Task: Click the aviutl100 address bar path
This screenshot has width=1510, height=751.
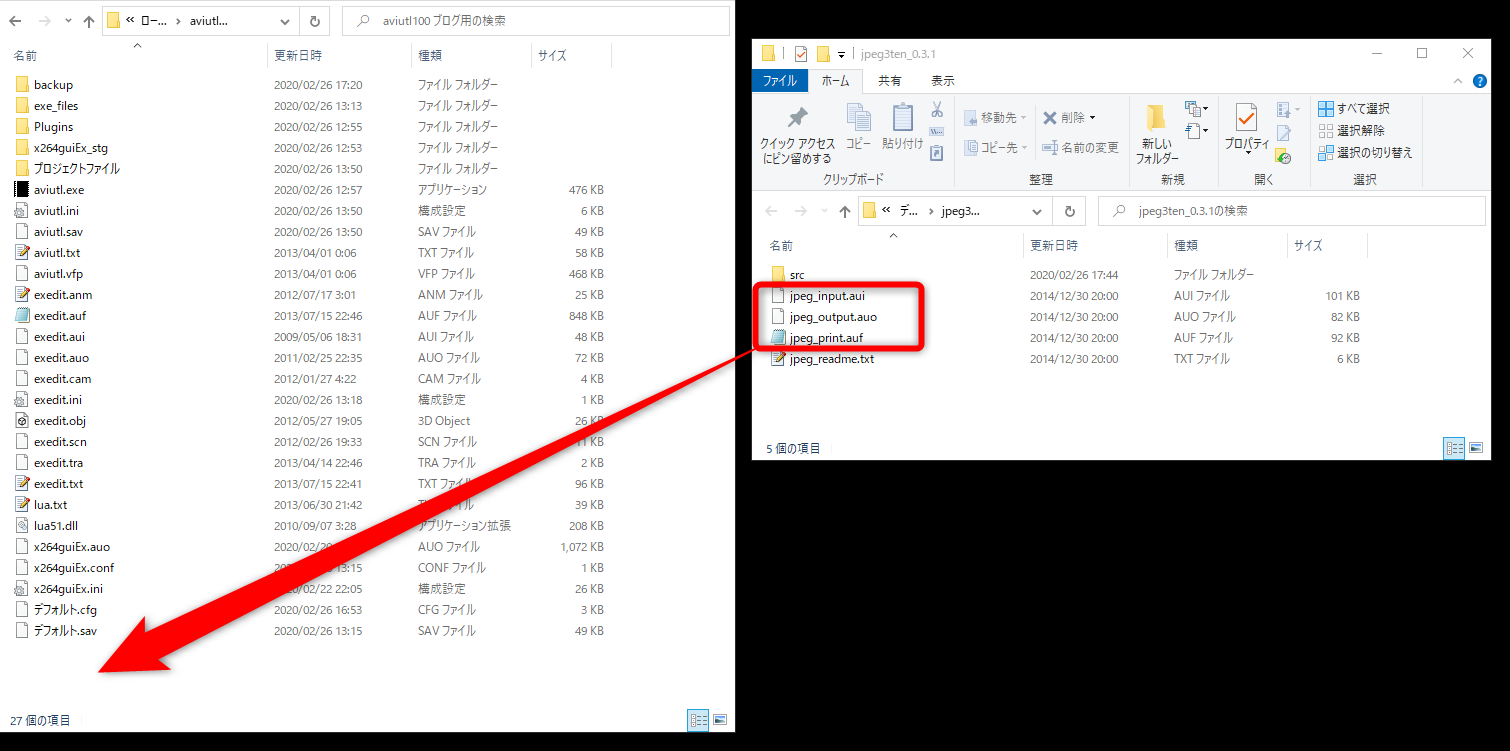Action: point(199,20)
